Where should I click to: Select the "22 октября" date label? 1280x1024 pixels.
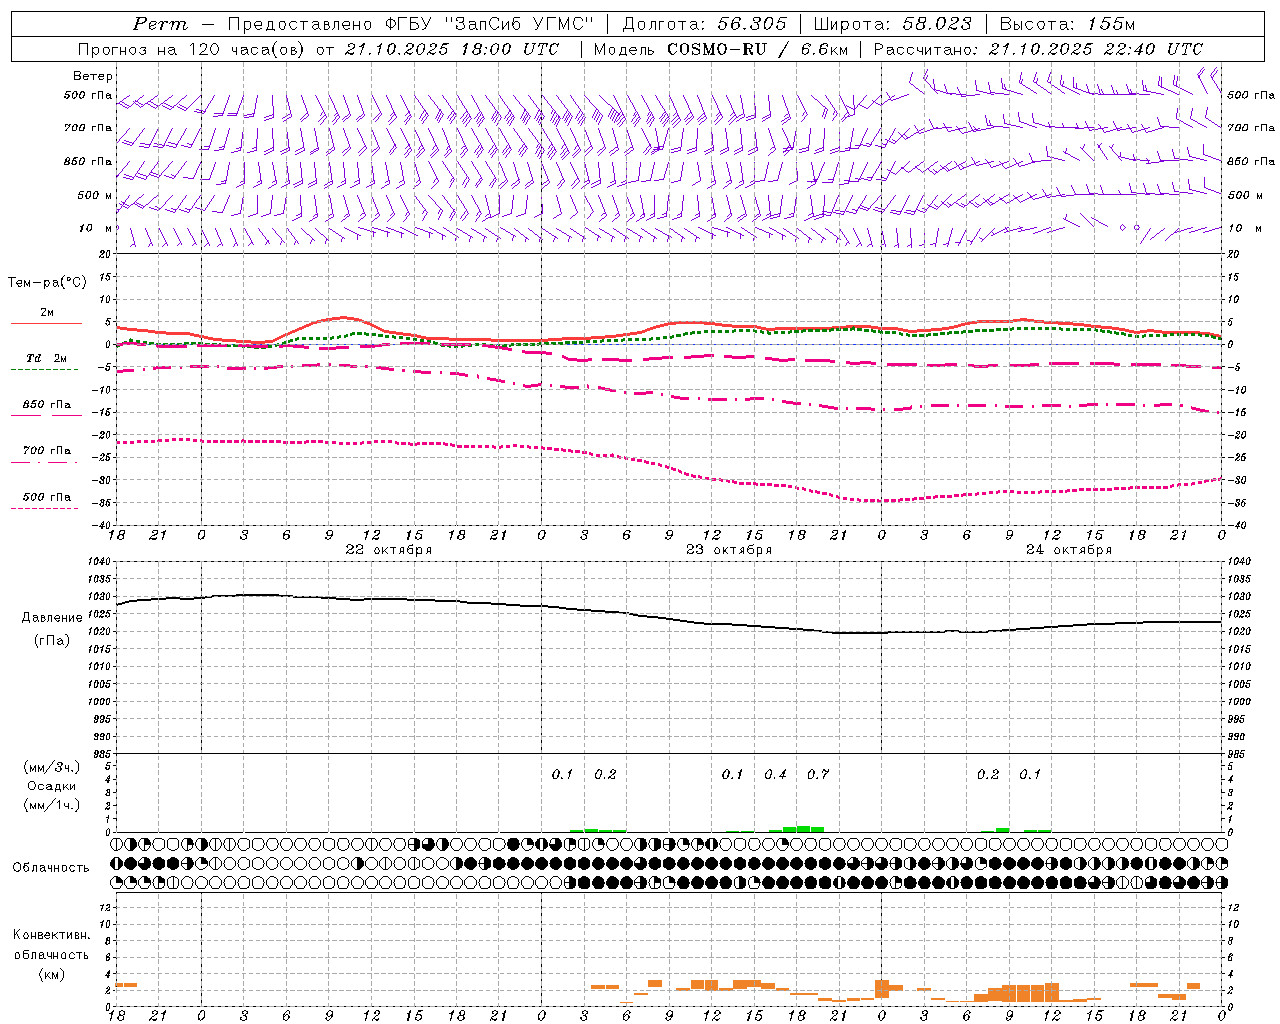click(x=389, y=550)
